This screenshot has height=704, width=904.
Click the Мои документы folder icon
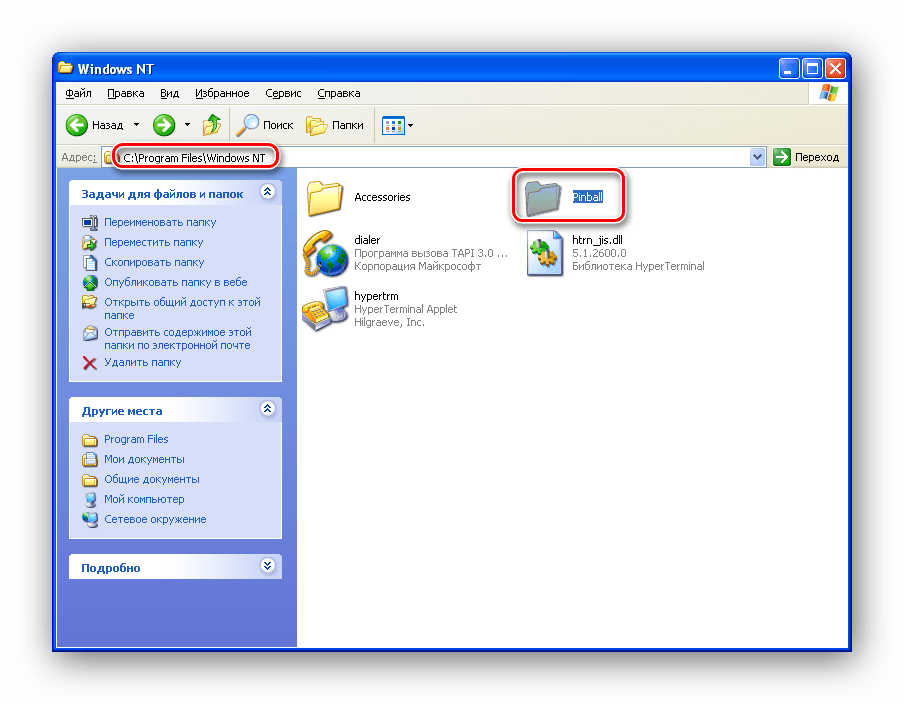click(x=90, y=460)
